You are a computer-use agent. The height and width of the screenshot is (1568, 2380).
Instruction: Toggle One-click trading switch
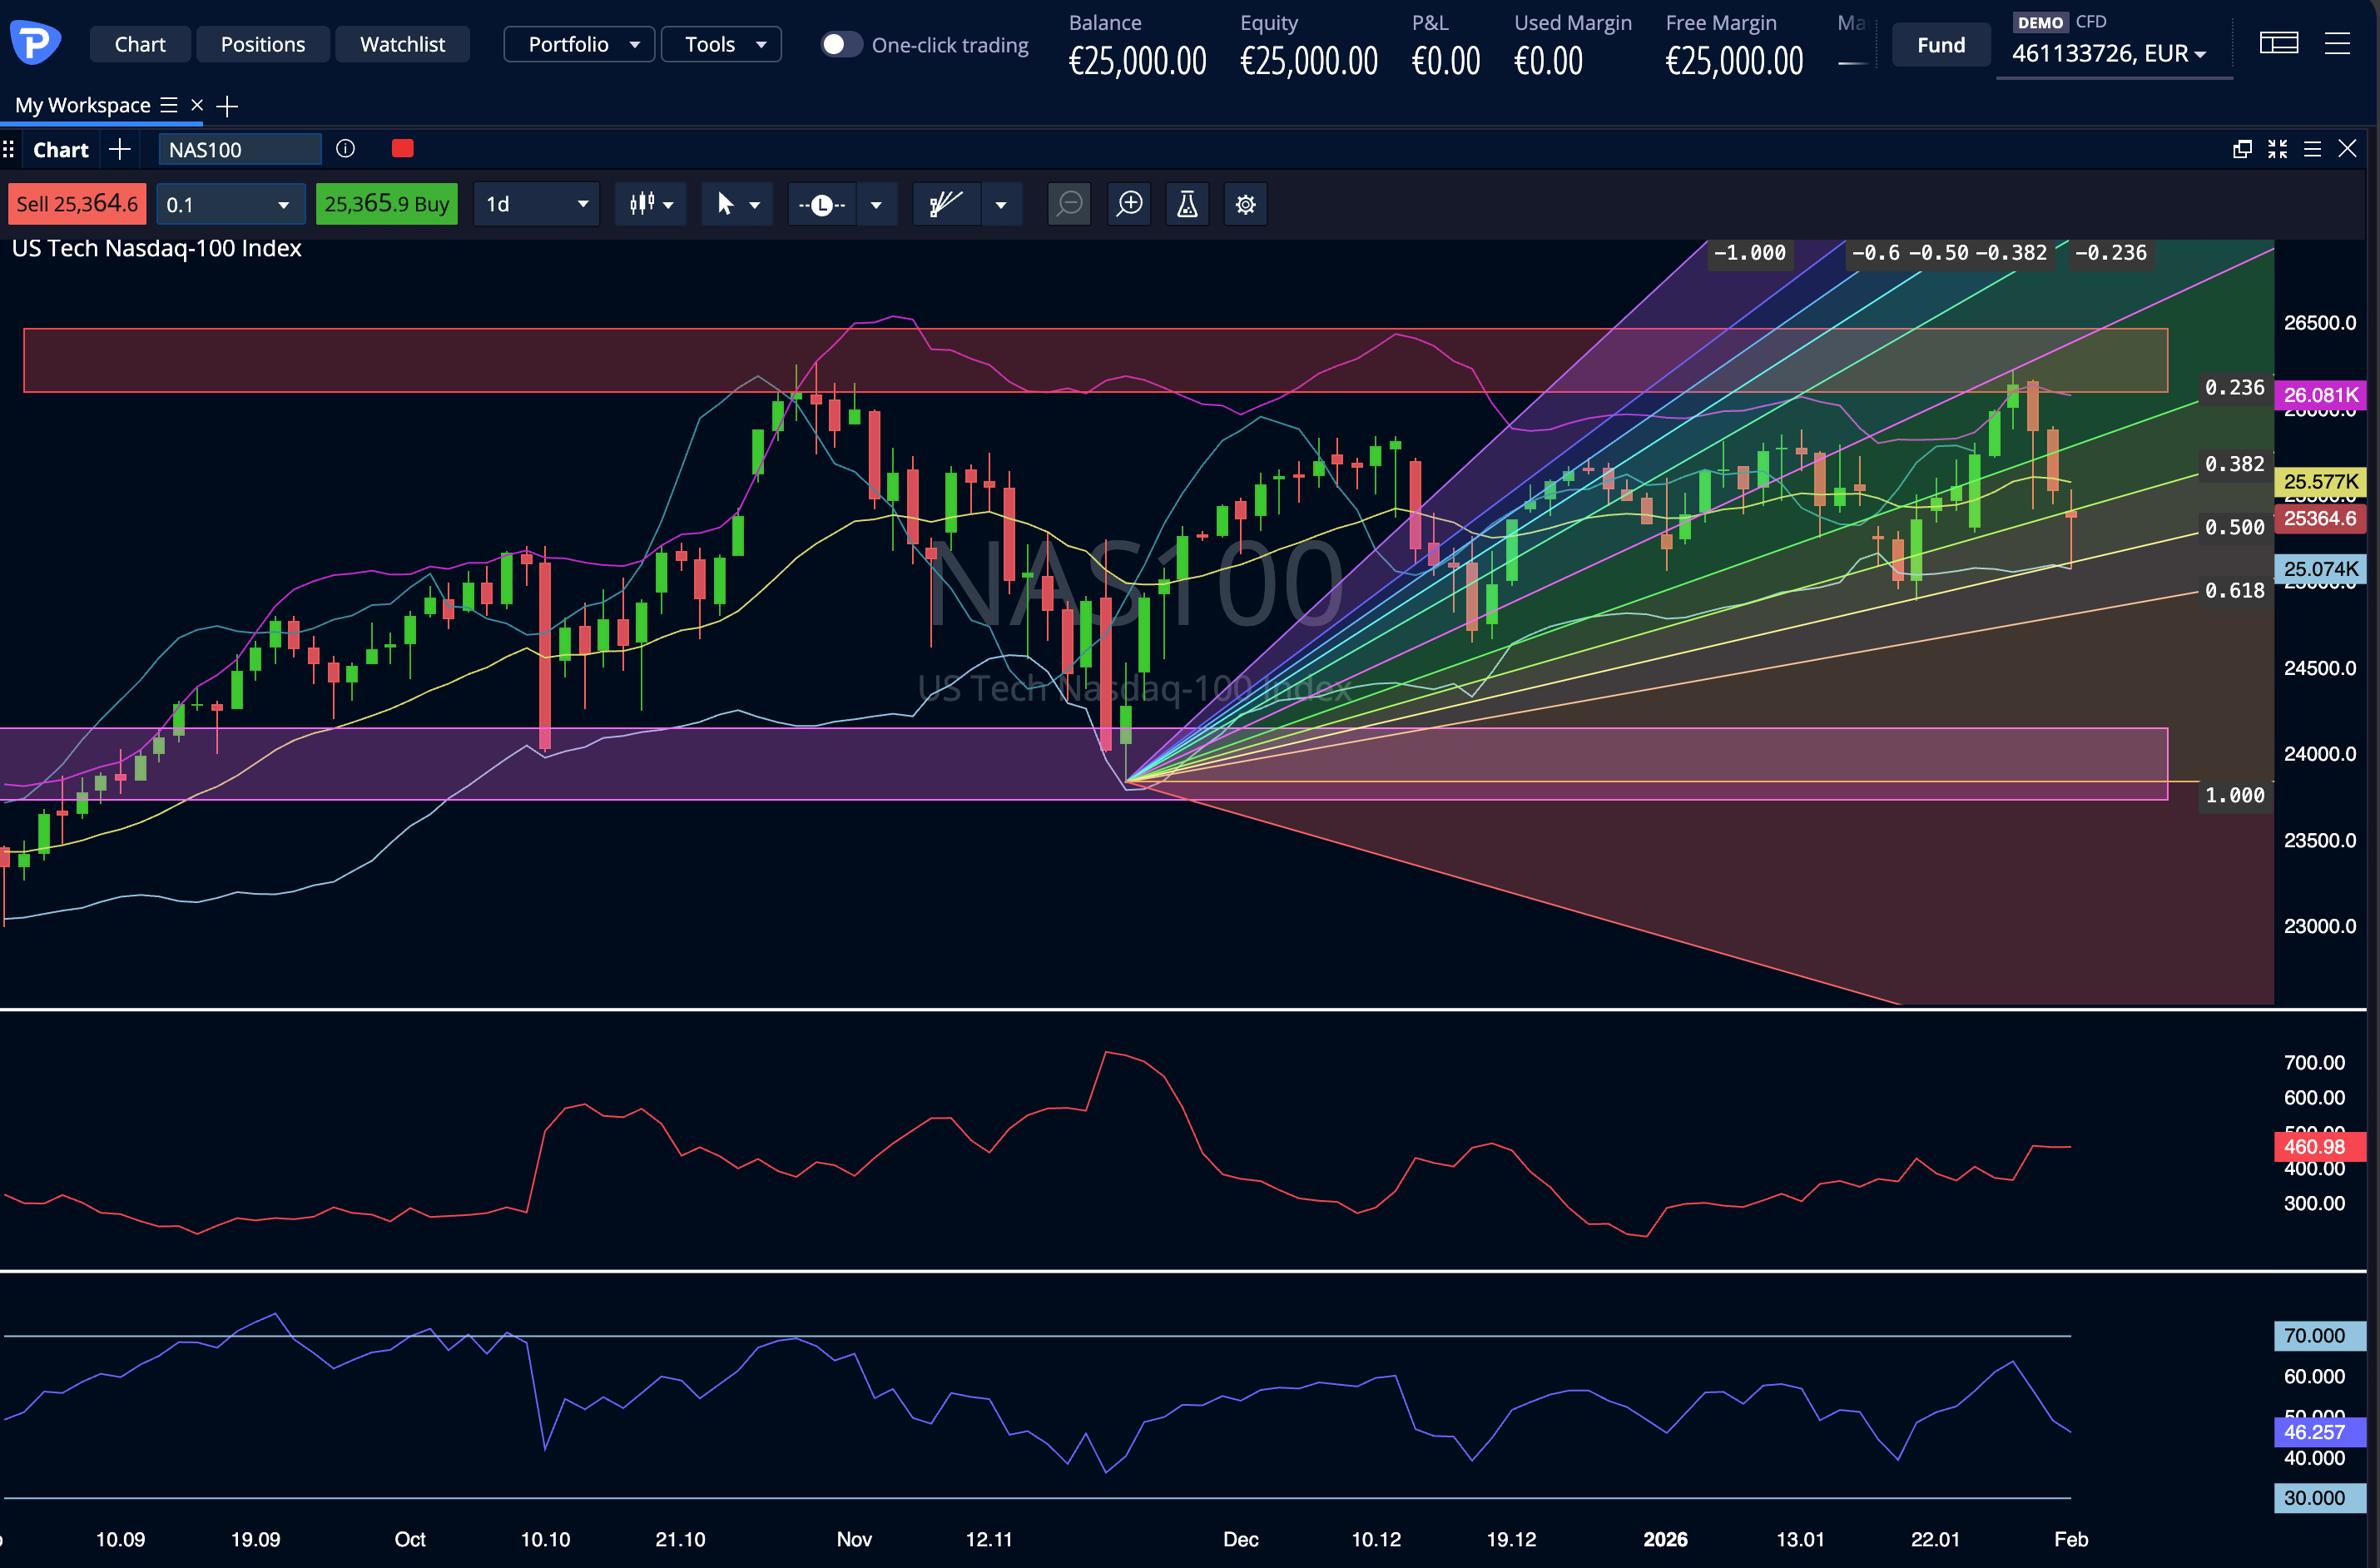click(x=840, y=45)
